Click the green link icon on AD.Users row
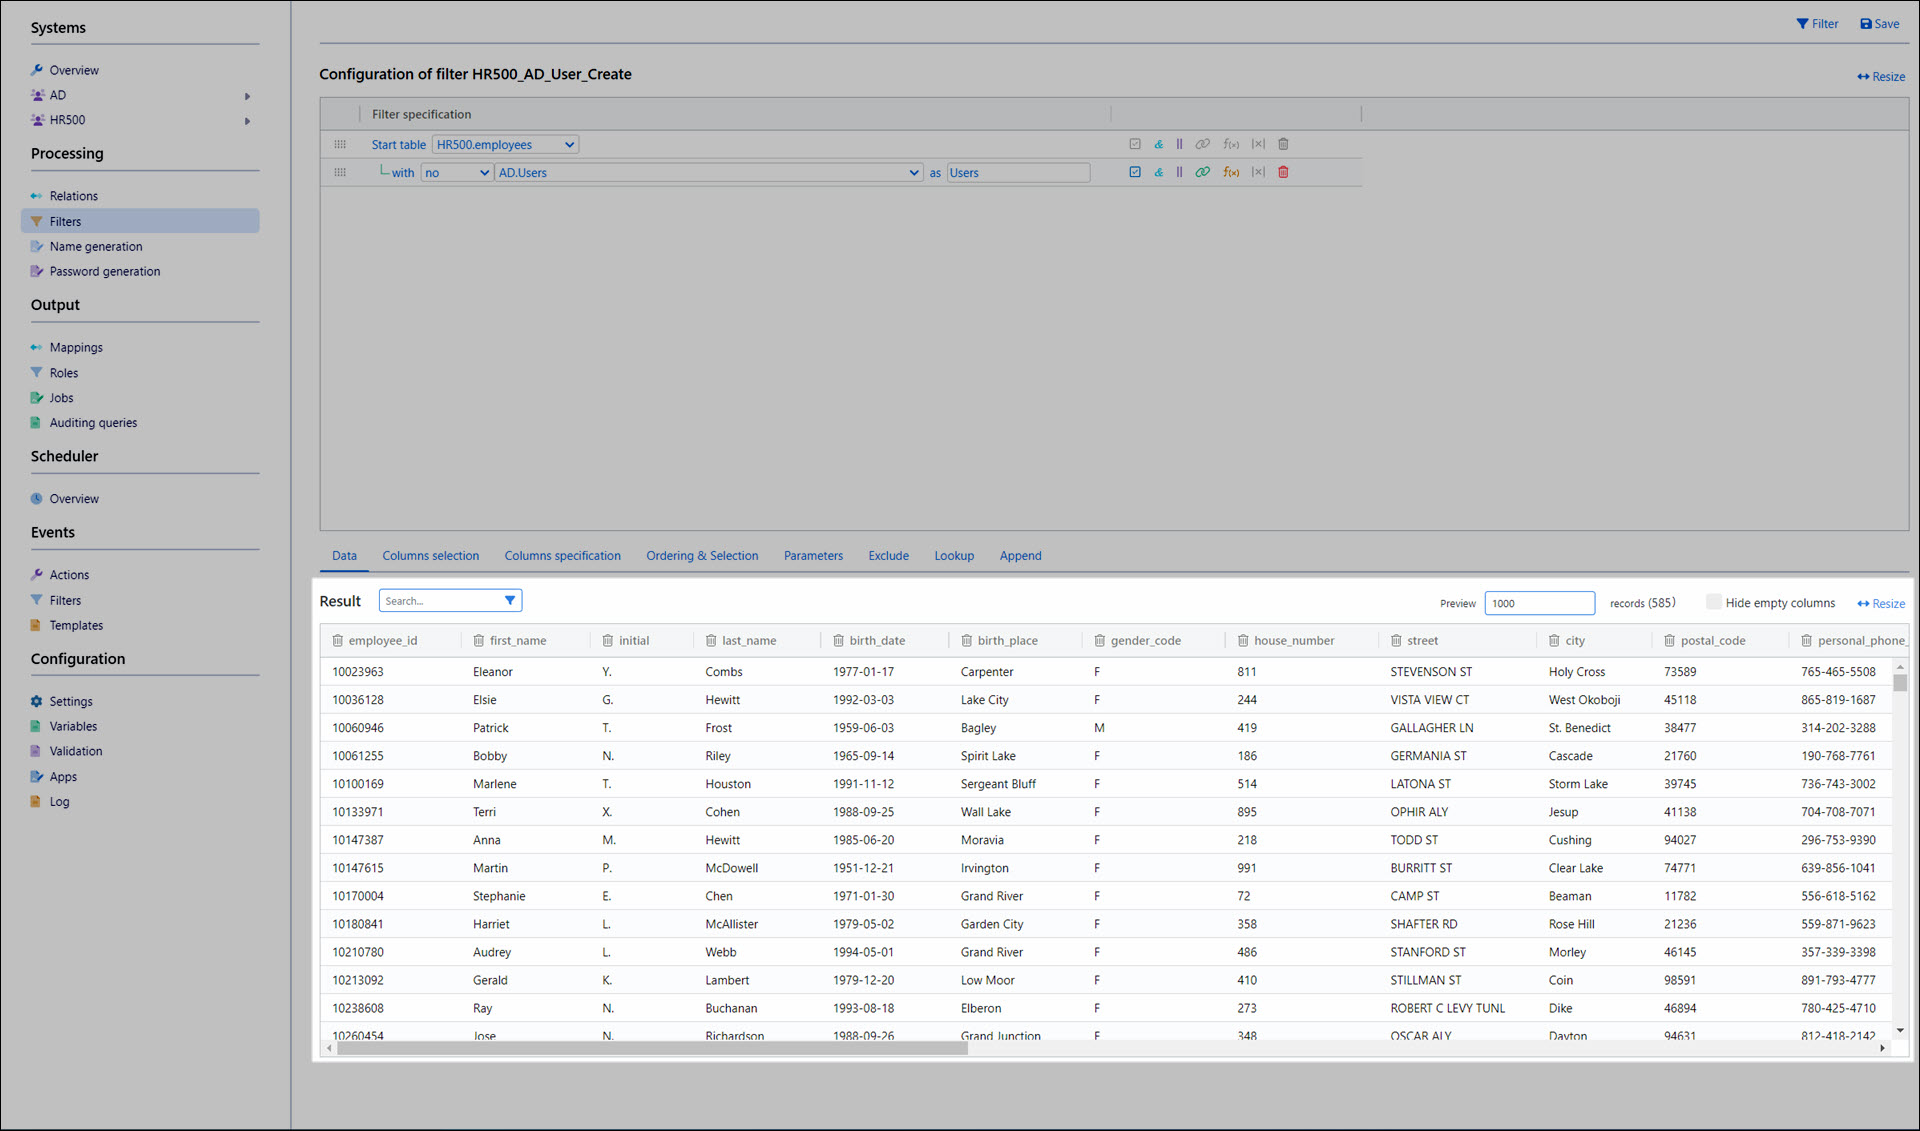Screen dimensions: 1920x1131 pyautogui.click(x=1203, y=172)
